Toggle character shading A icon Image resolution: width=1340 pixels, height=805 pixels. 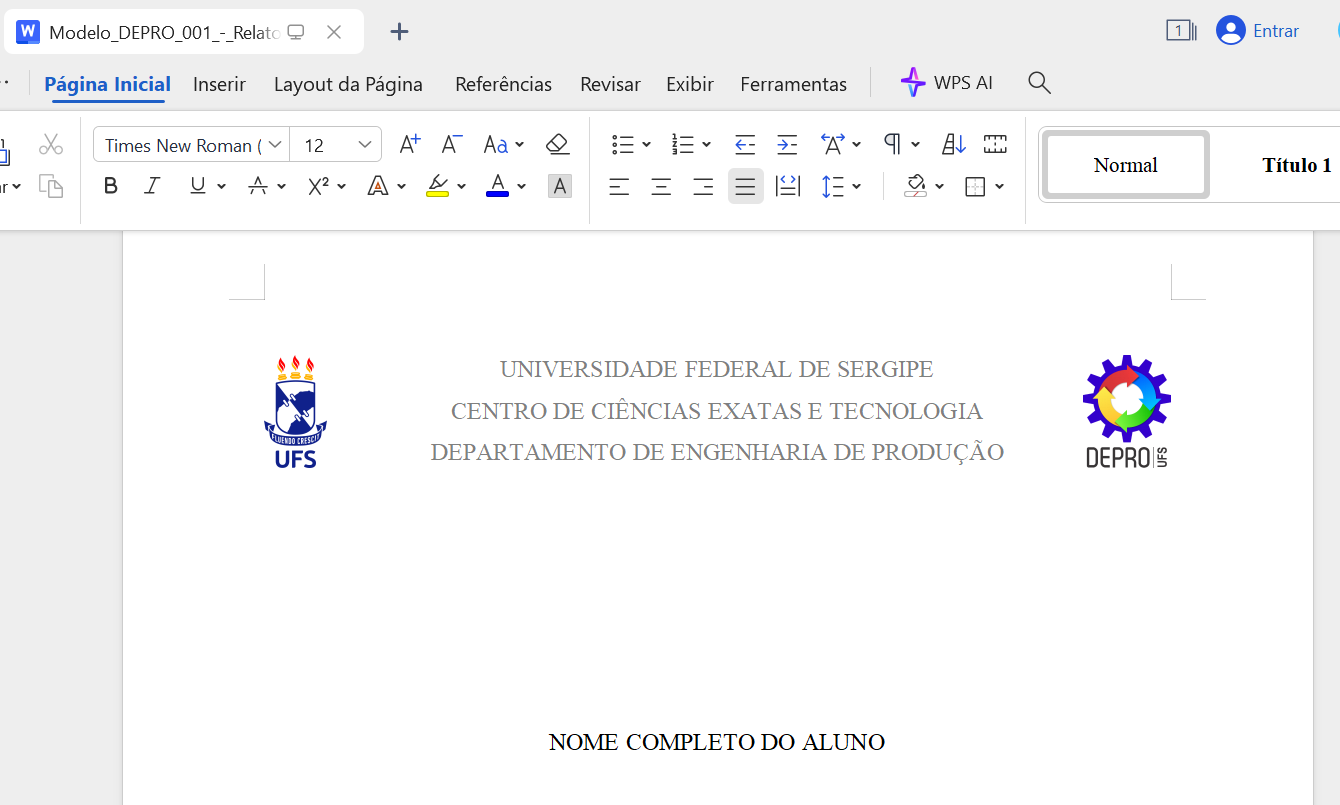[560, 186]
